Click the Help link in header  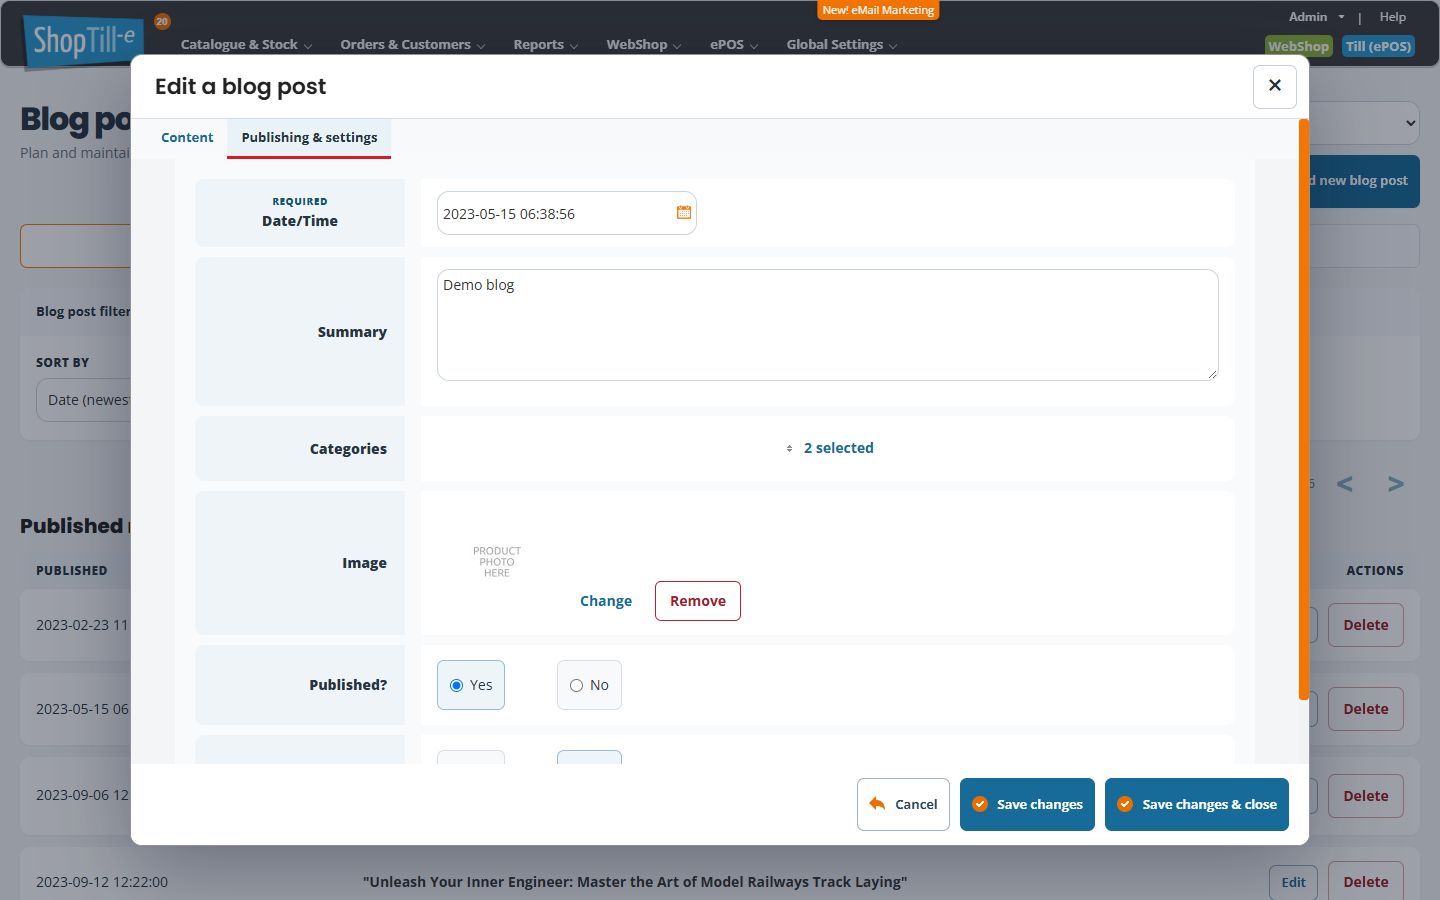click(1392, 17)
